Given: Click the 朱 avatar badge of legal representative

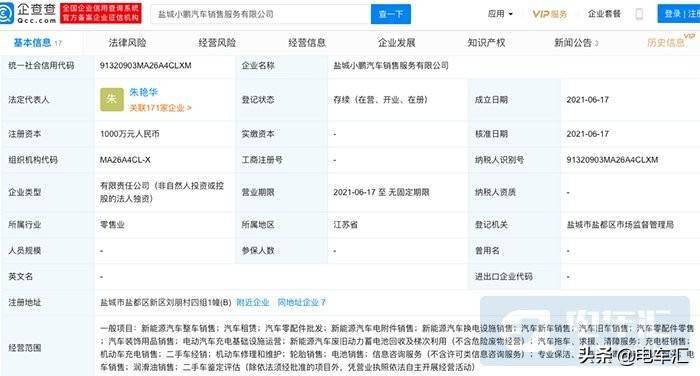Looking at the screenshot, I should (112, 99).
